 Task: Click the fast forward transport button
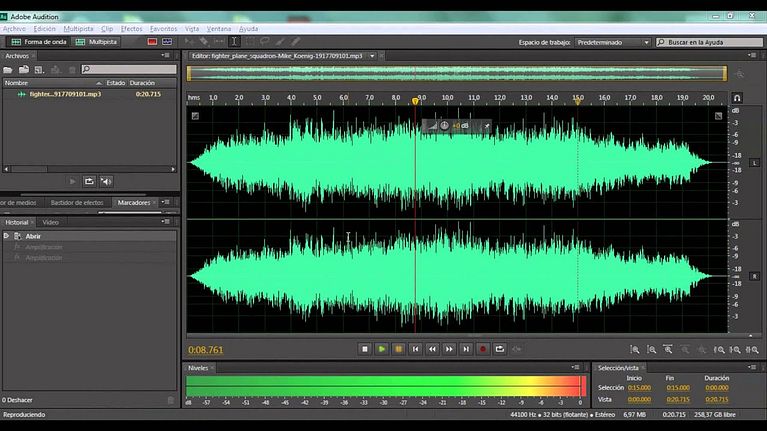point(449,349)
